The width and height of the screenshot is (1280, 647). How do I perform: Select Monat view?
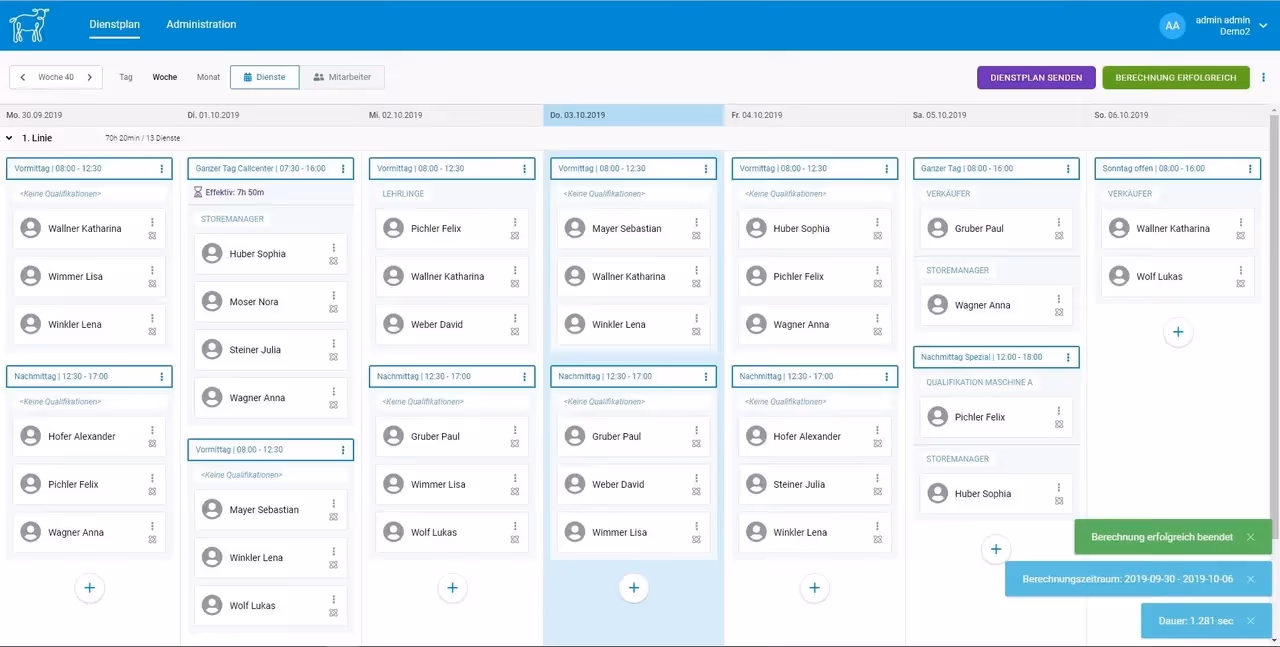pyautogui.click(x=208, y=77)
